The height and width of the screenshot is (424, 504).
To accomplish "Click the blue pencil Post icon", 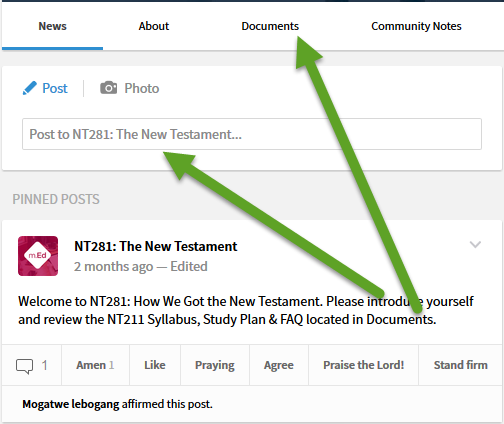I will 29,88.
